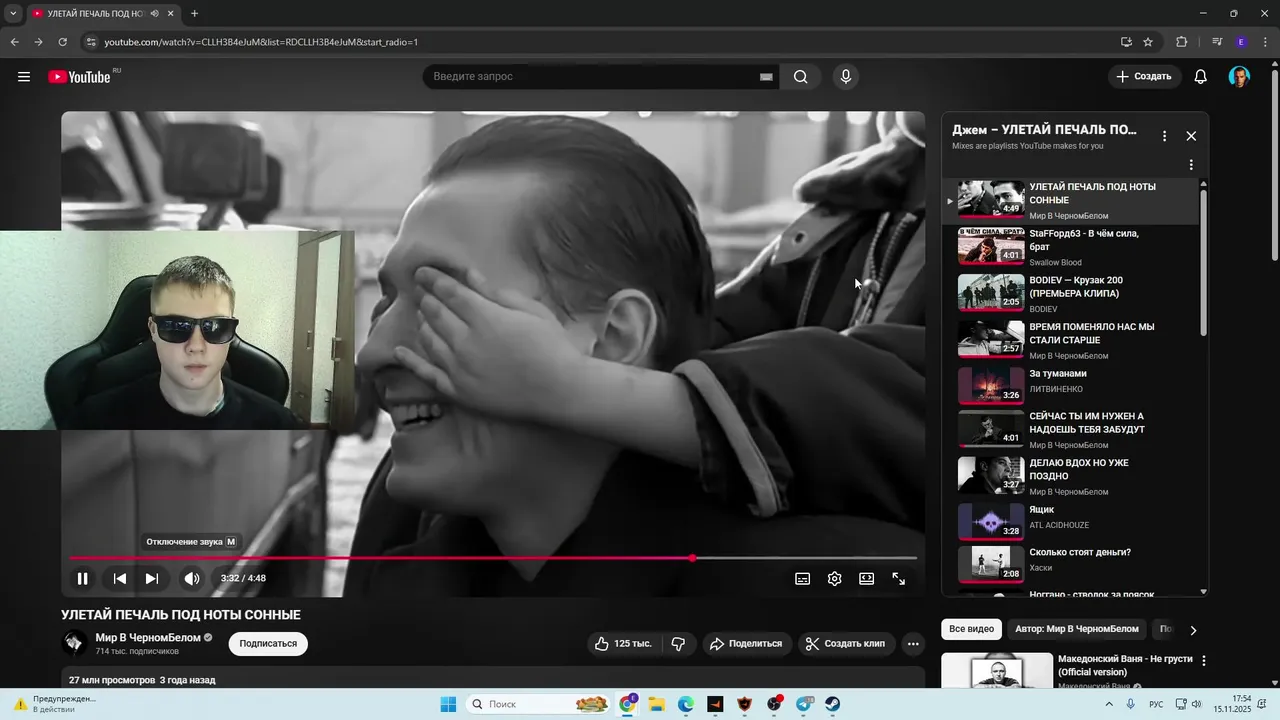1280x720 pixels.
Task: Open YouTube notifications bell
Action: 1201,77
